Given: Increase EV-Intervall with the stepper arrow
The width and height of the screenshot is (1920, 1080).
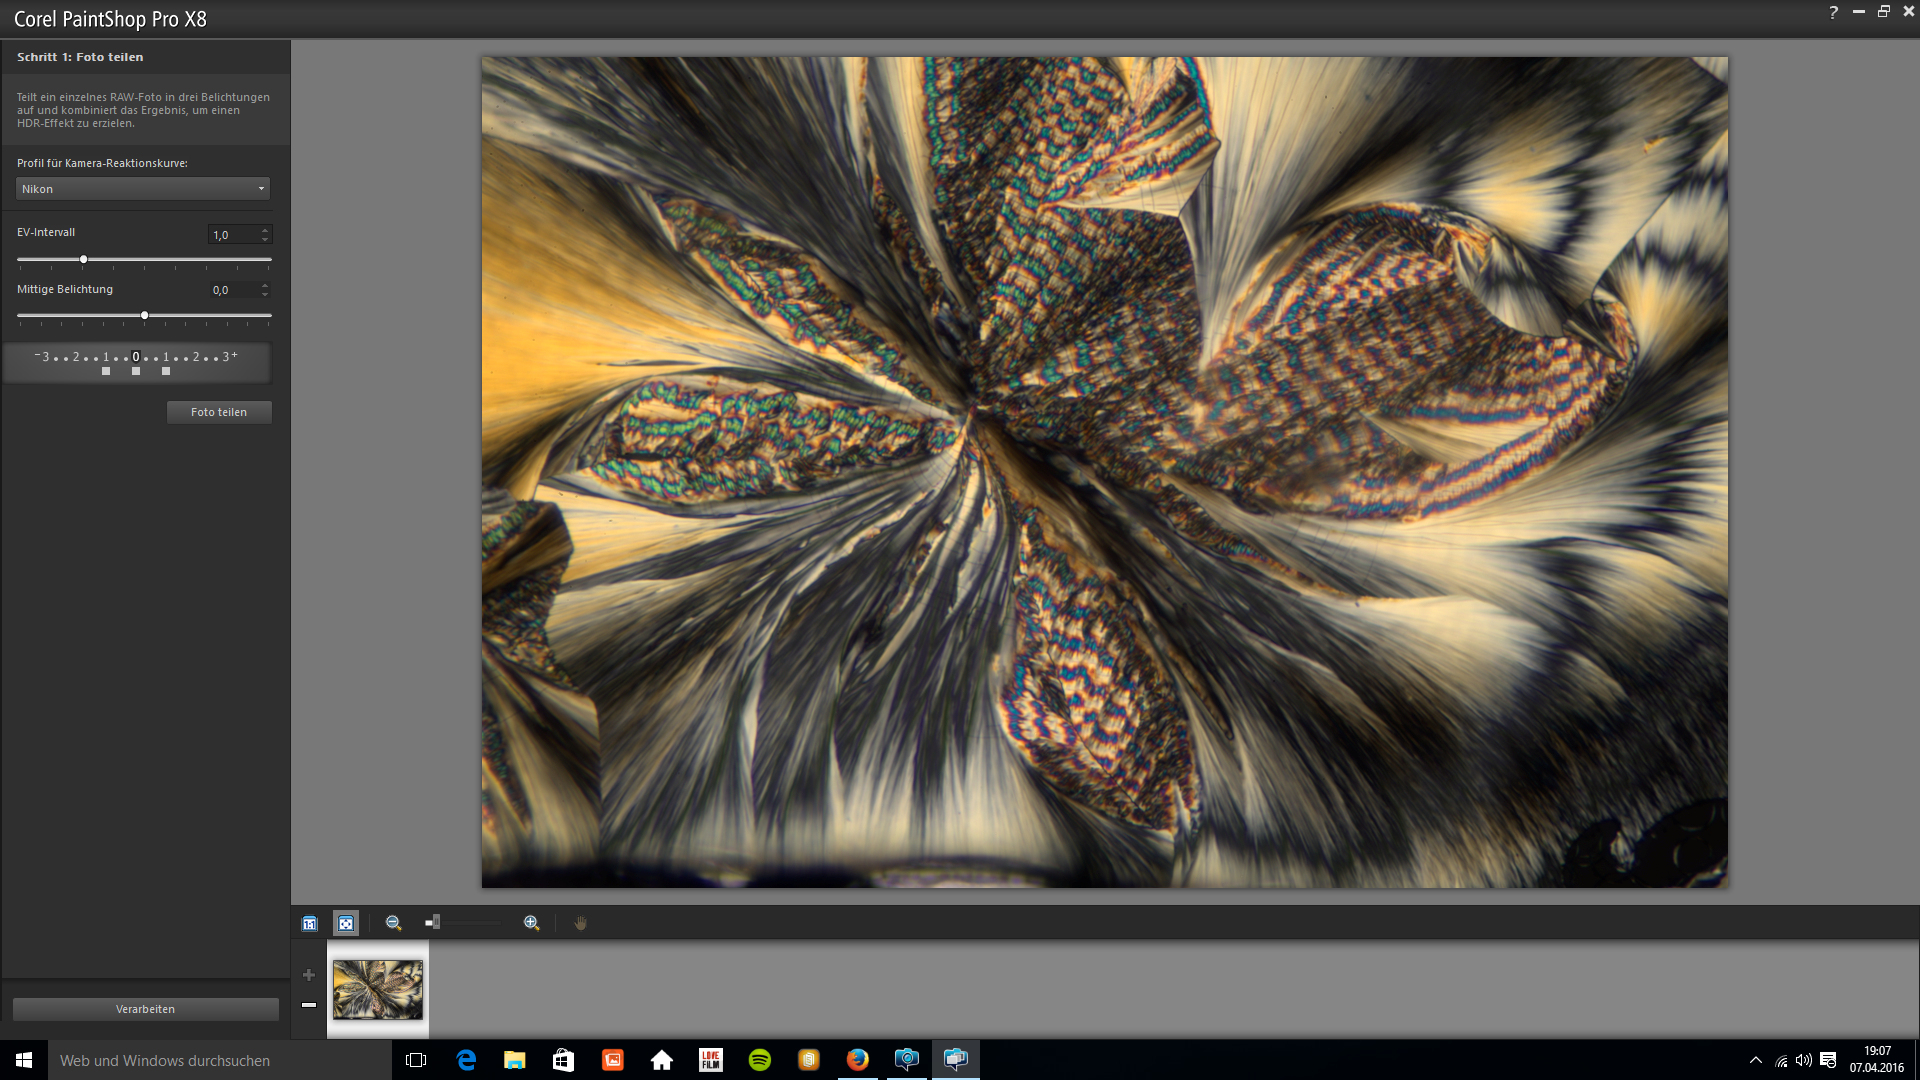Looking at the screenshot, I should (x=265, y=230).
